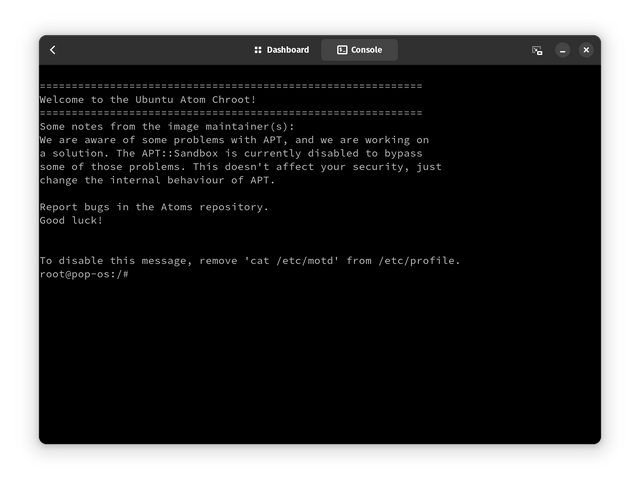The height and width of the screenshot is (487, 640).
Task: Click 'Some notes from the image maintainer(s):' line
Action: click(x=167, y=127)
